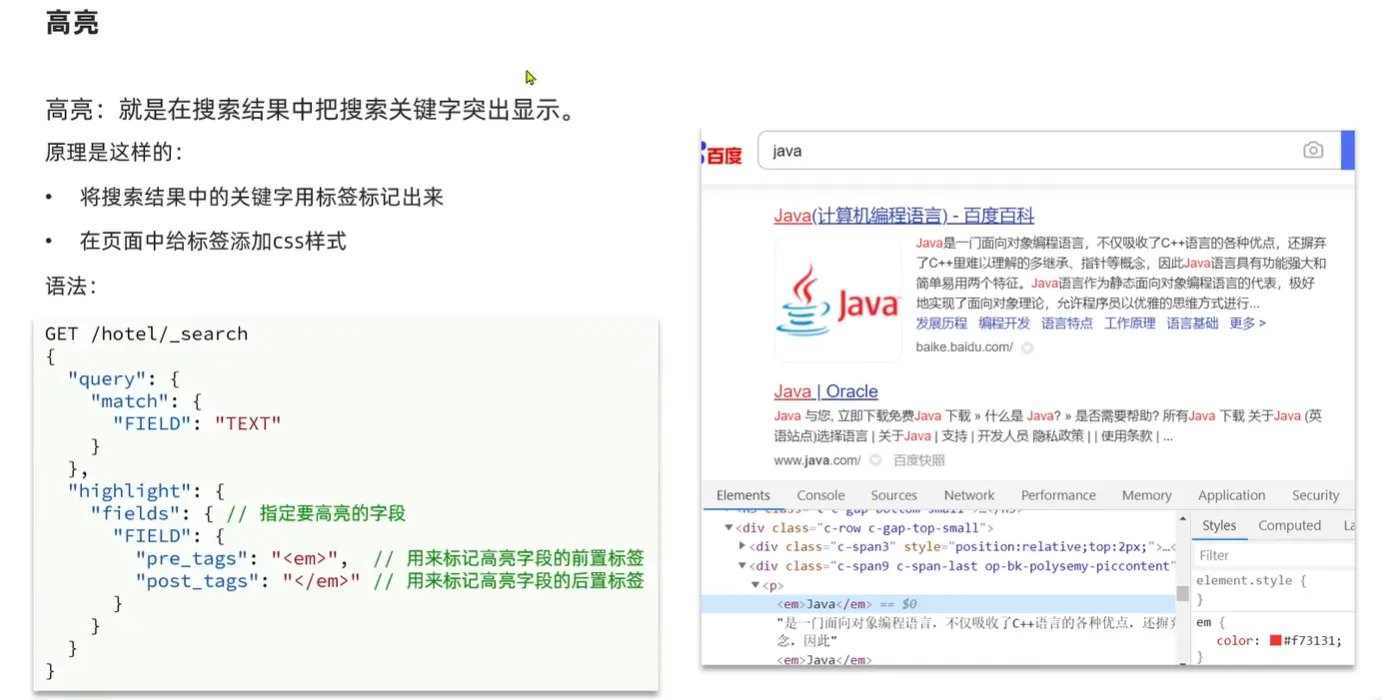
Task: Open the Java | Oracle result link
Action: 825,392
